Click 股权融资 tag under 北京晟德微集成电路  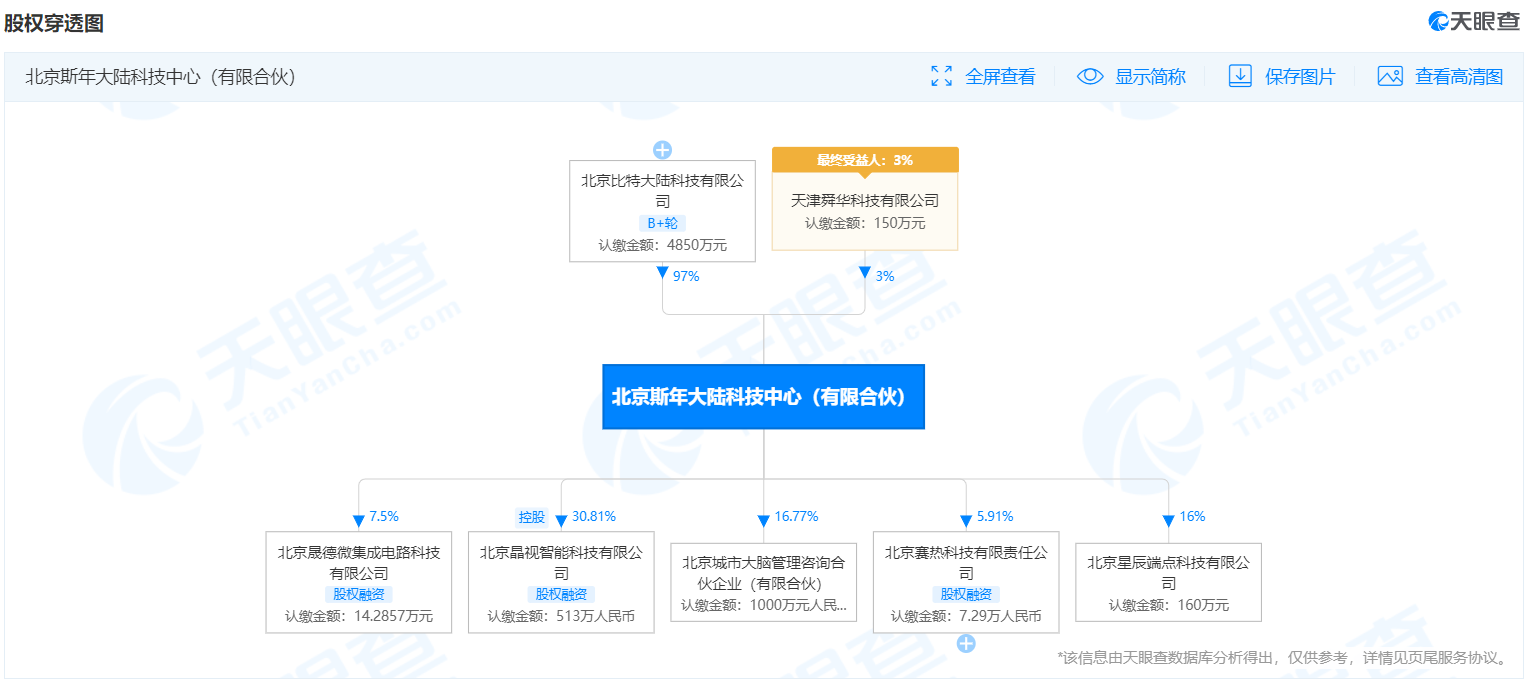[359, 594]
